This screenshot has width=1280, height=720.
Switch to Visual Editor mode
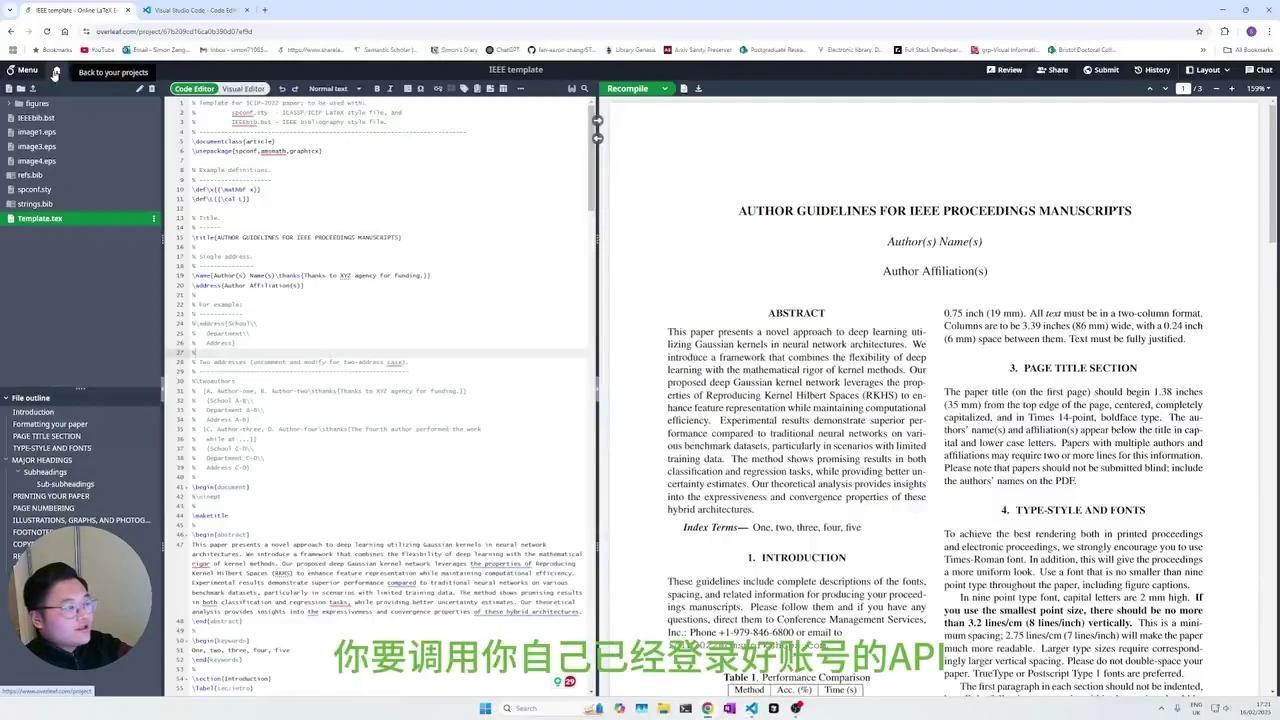243,89
